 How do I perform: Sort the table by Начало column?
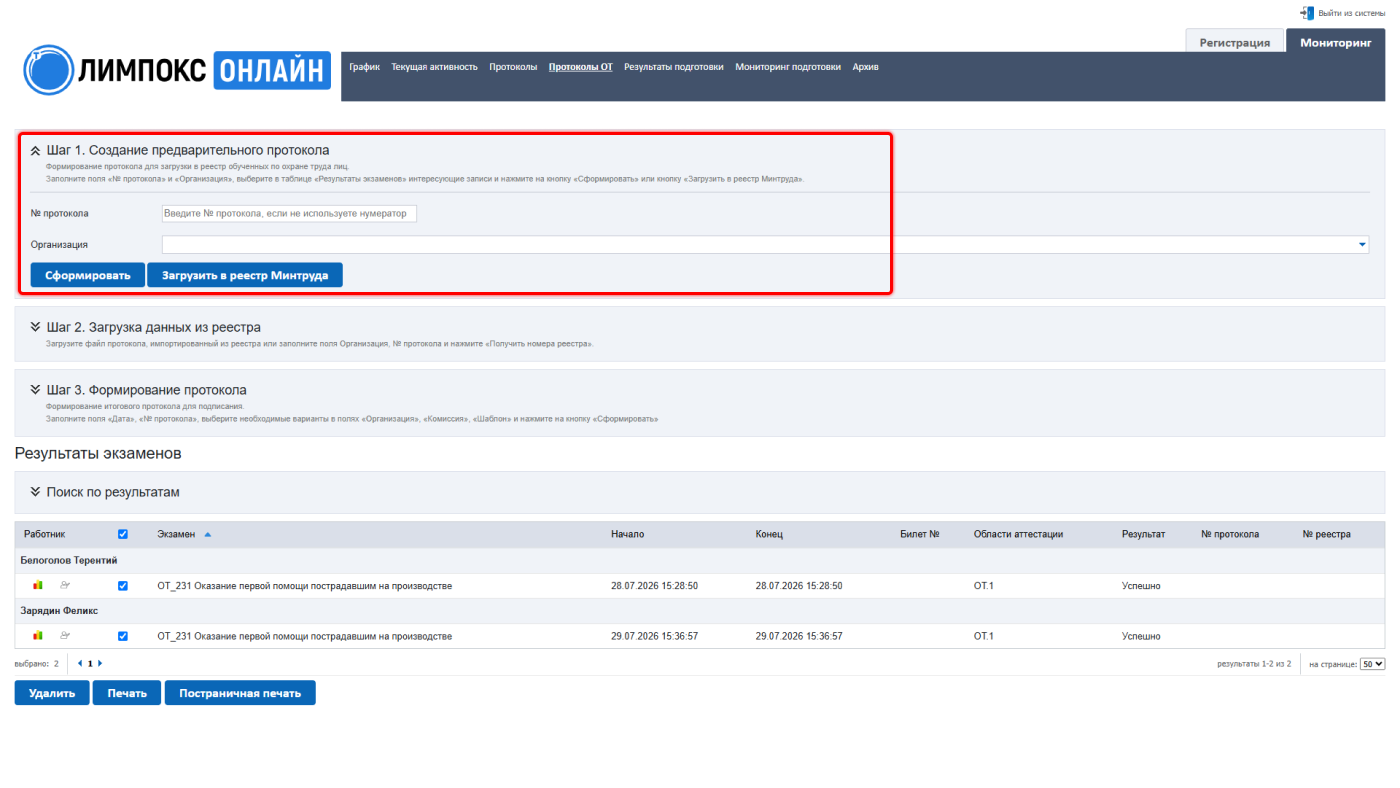click(x=628, y=535)
